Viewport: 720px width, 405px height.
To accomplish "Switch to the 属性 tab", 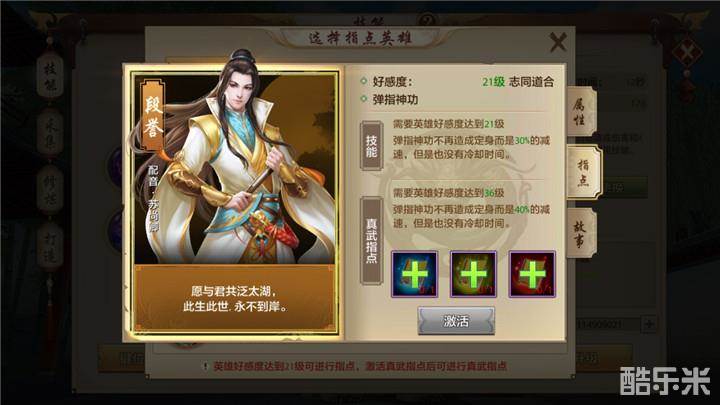I will (581, 112).
